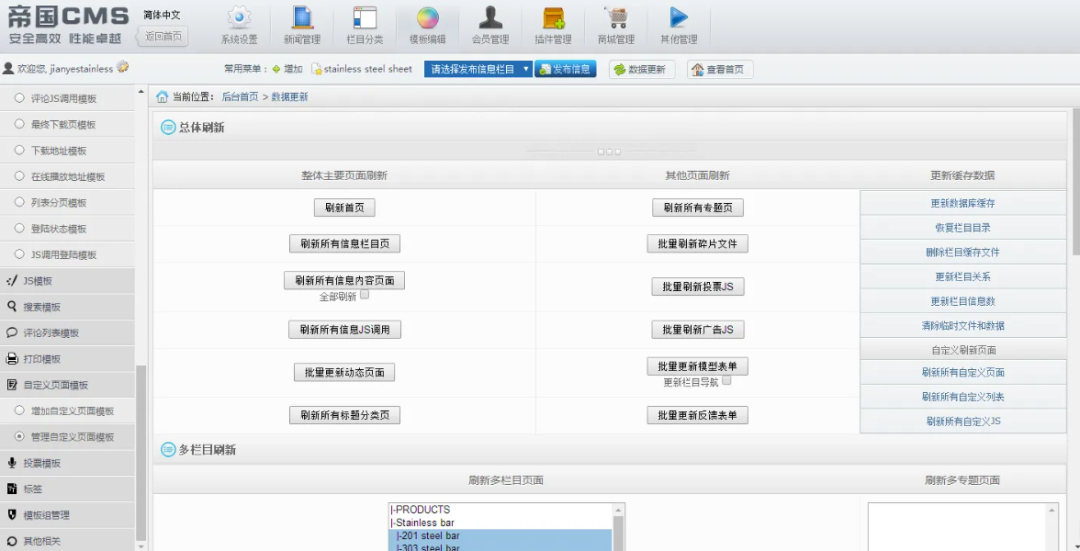Select JS调用登陆模板 radio option
1080x551 pixels.
[x=19, y=254]
